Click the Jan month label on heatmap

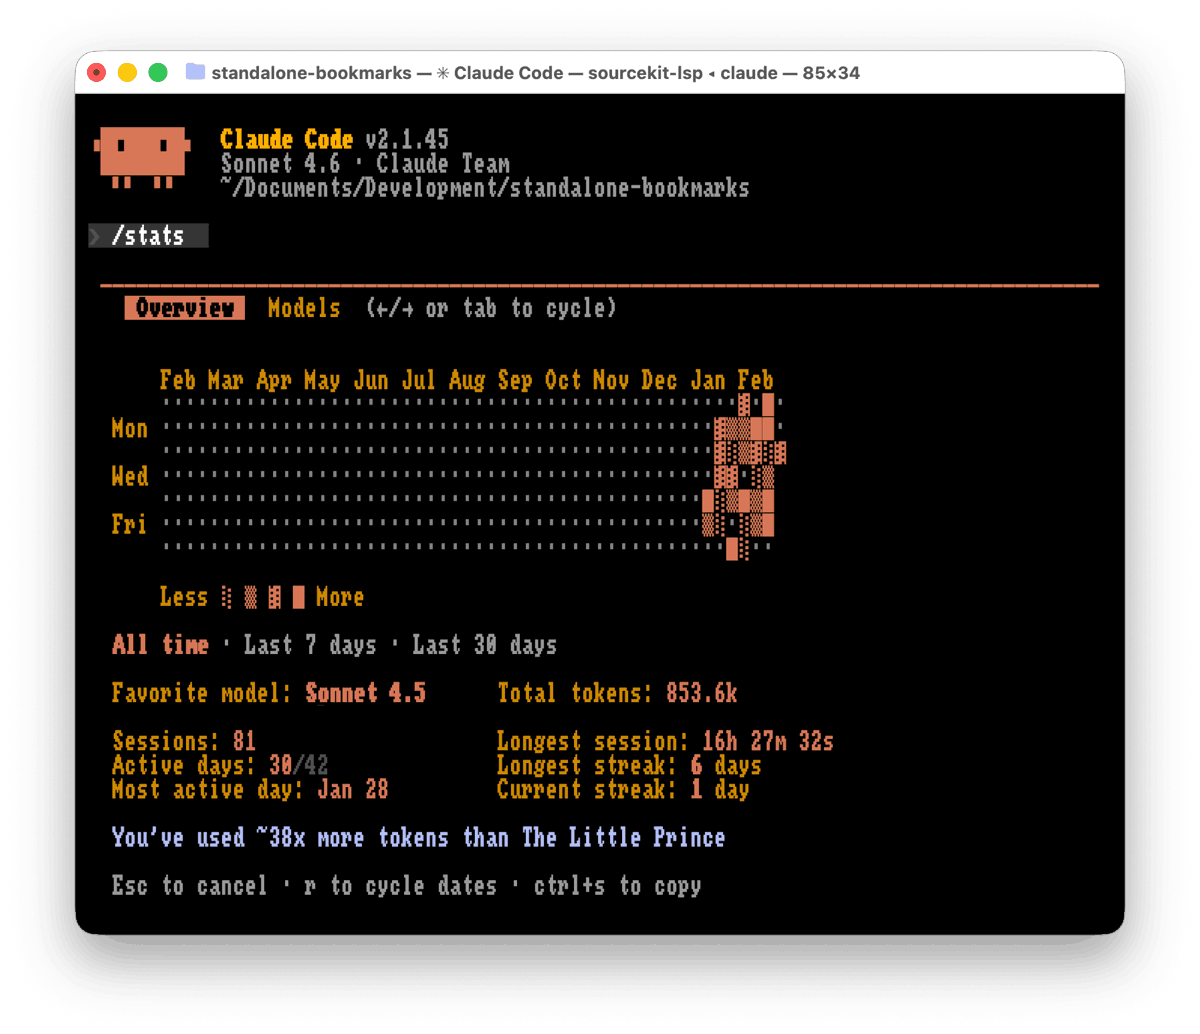click(x=708, y=380)
